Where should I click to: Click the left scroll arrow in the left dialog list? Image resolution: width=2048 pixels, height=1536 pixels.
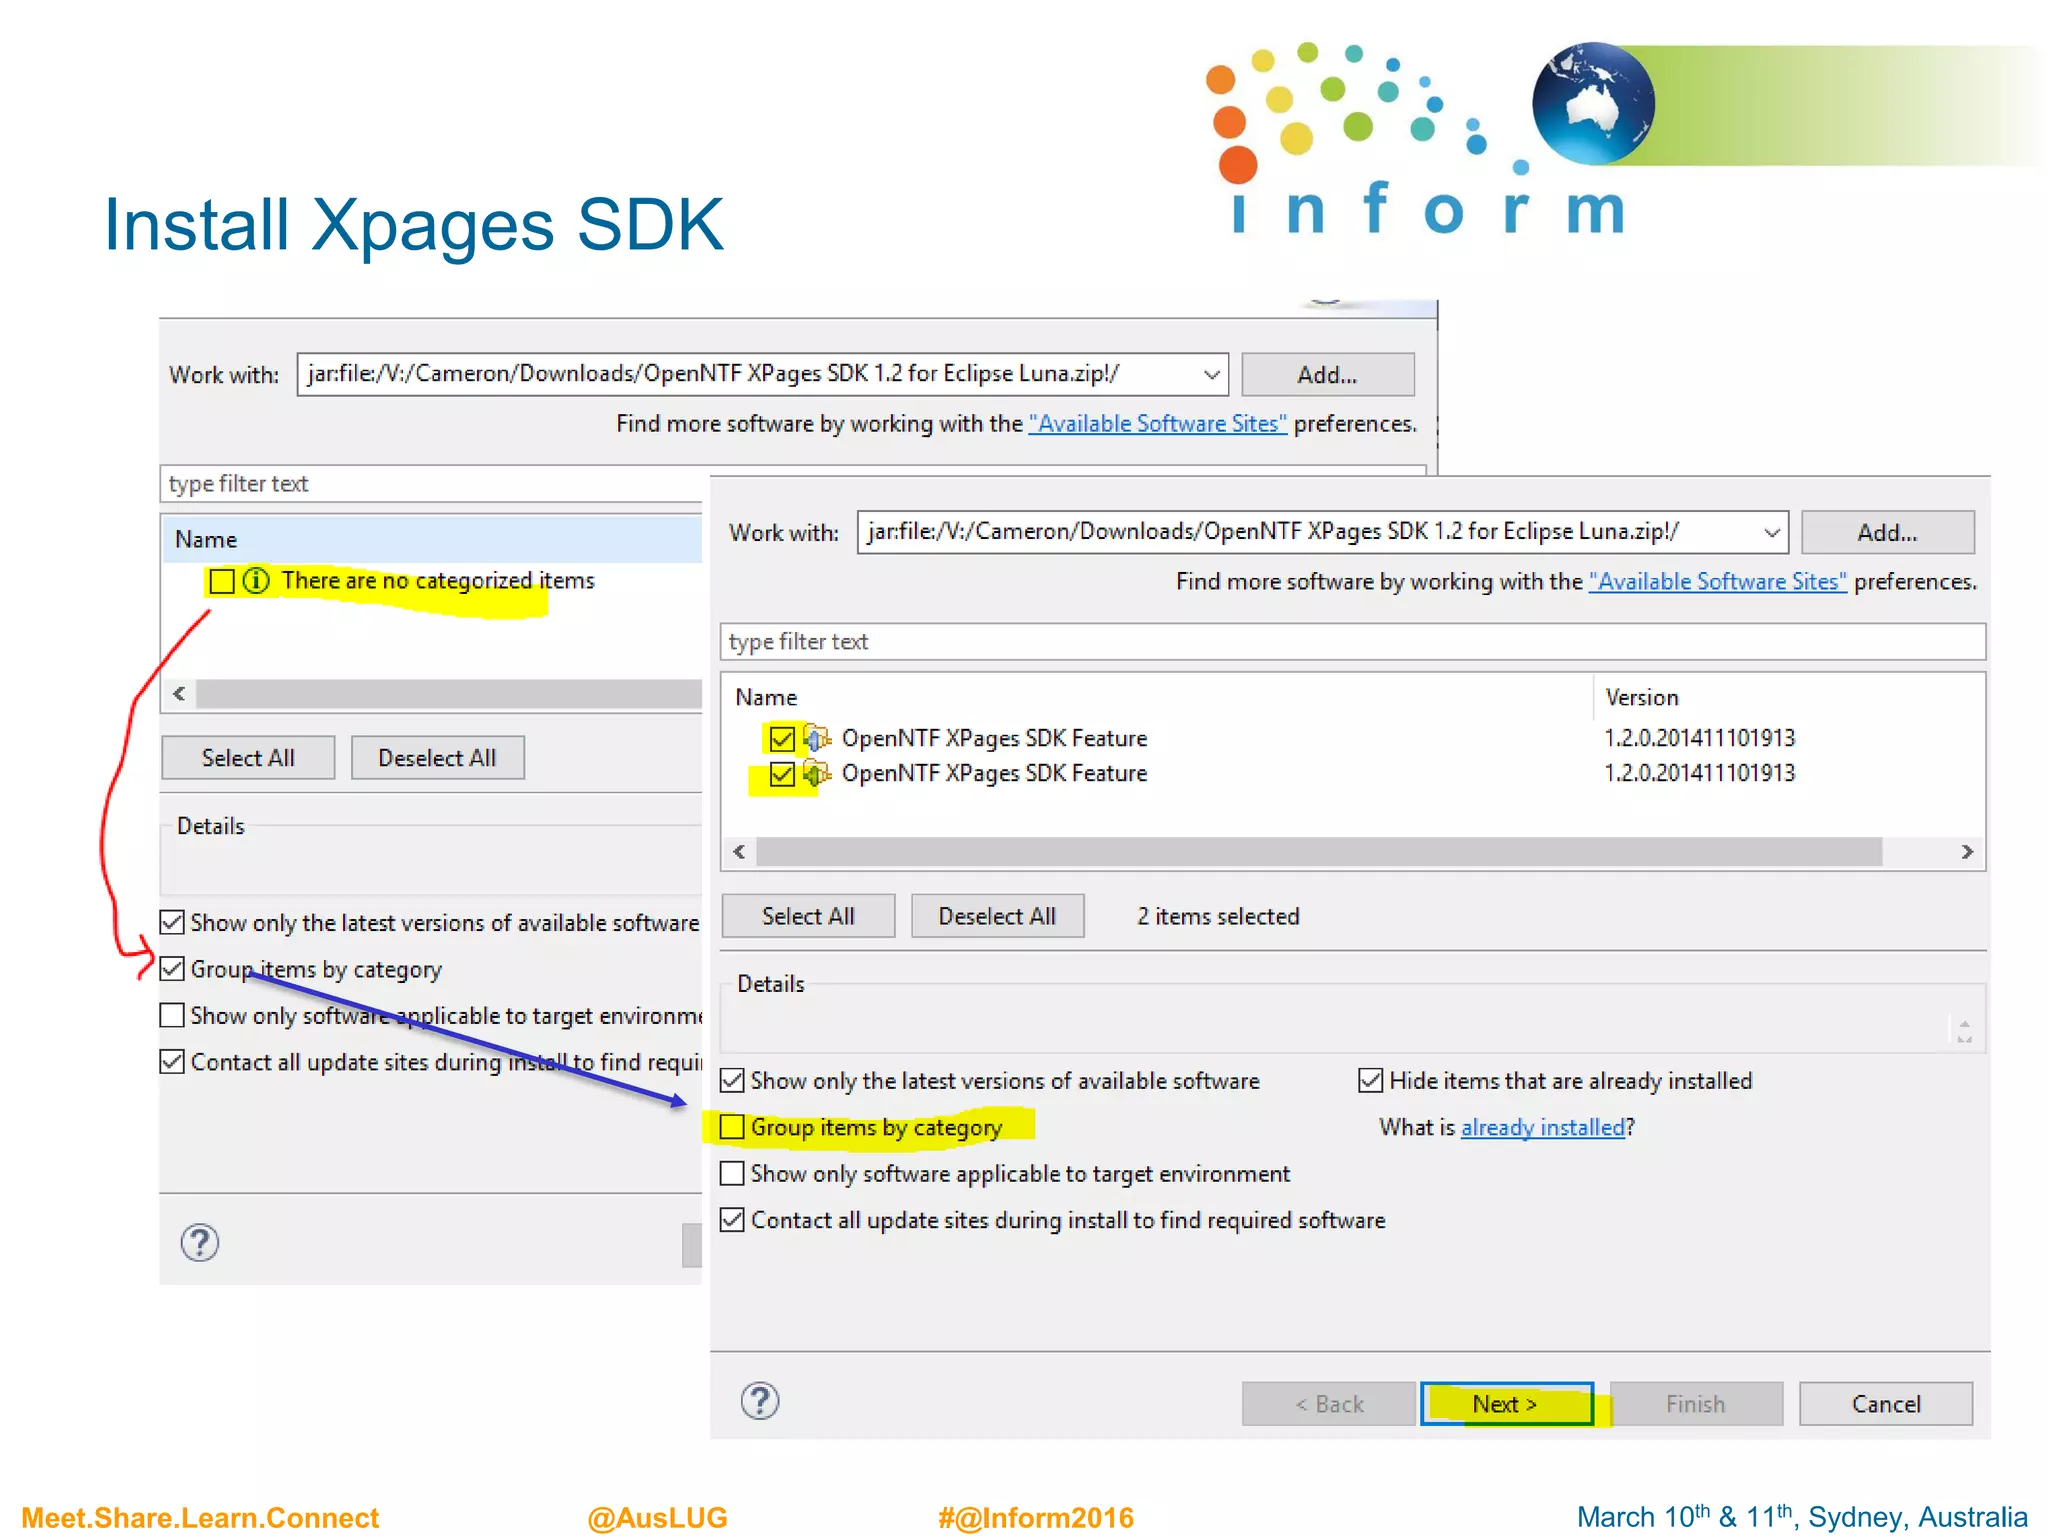click(179, 693)
